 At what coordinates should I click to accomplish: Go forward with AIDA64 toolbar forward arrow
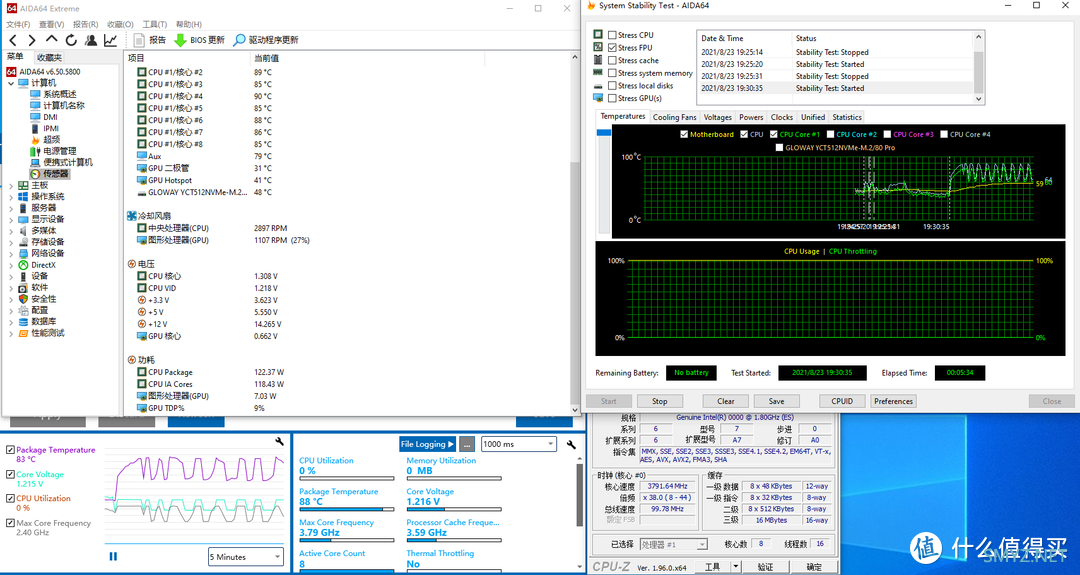coord(32,41)
